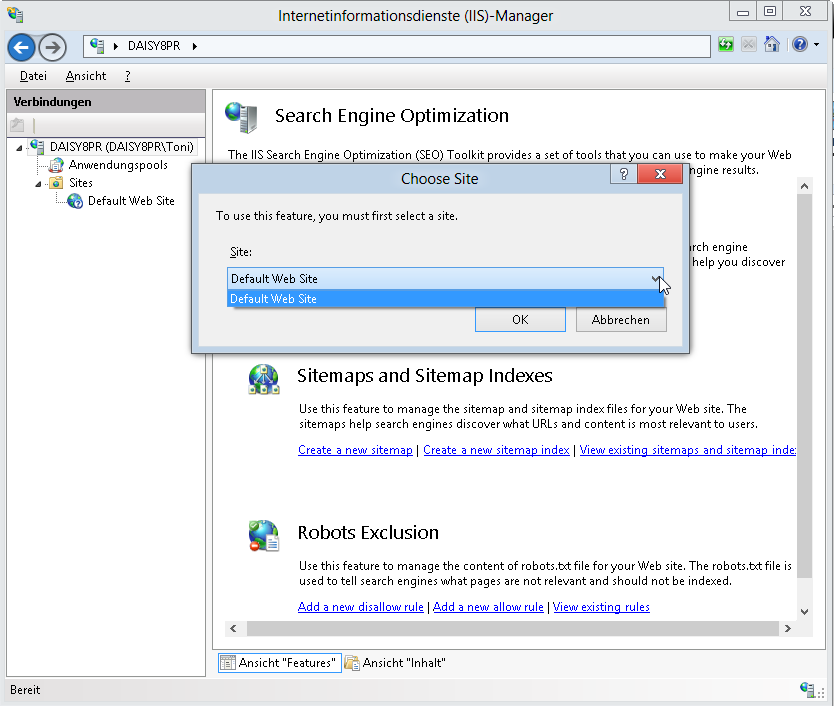Click the forward navigation arrow button
This screenshot has height=706, width=834.
click(x=52, y=47)
